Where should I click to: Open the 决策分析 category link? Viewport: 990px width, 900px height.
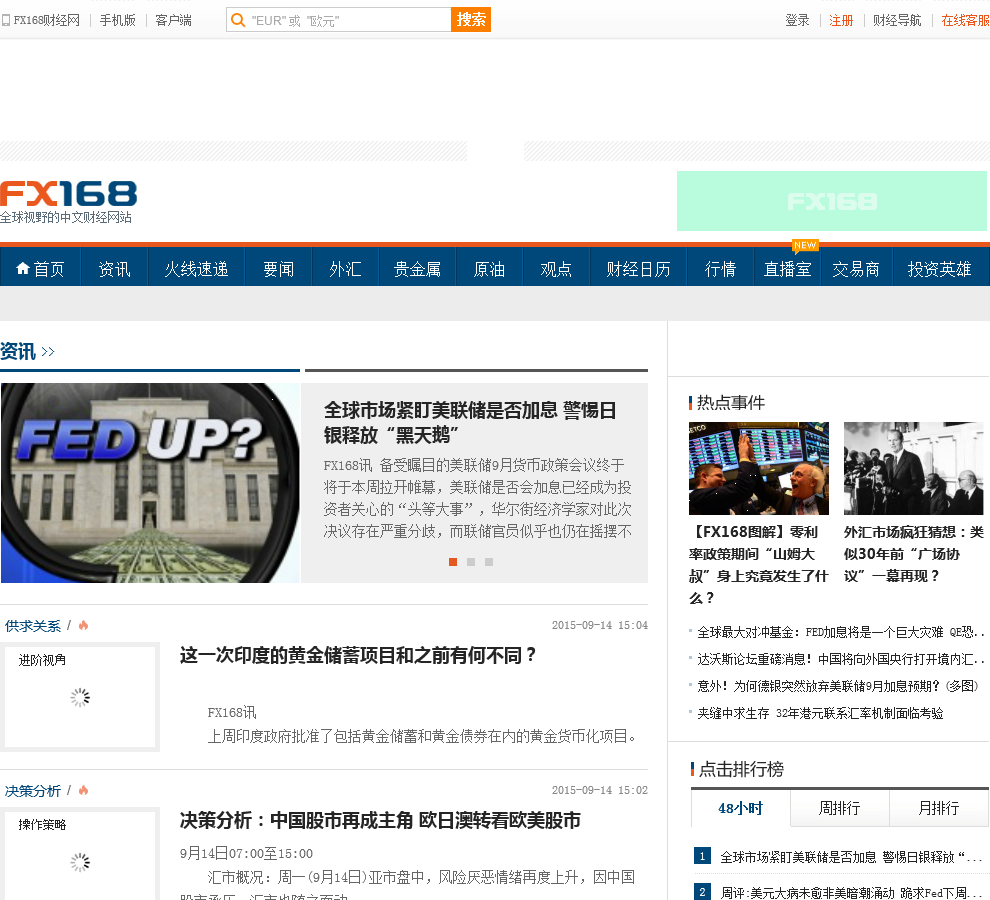tap(33, 791)
